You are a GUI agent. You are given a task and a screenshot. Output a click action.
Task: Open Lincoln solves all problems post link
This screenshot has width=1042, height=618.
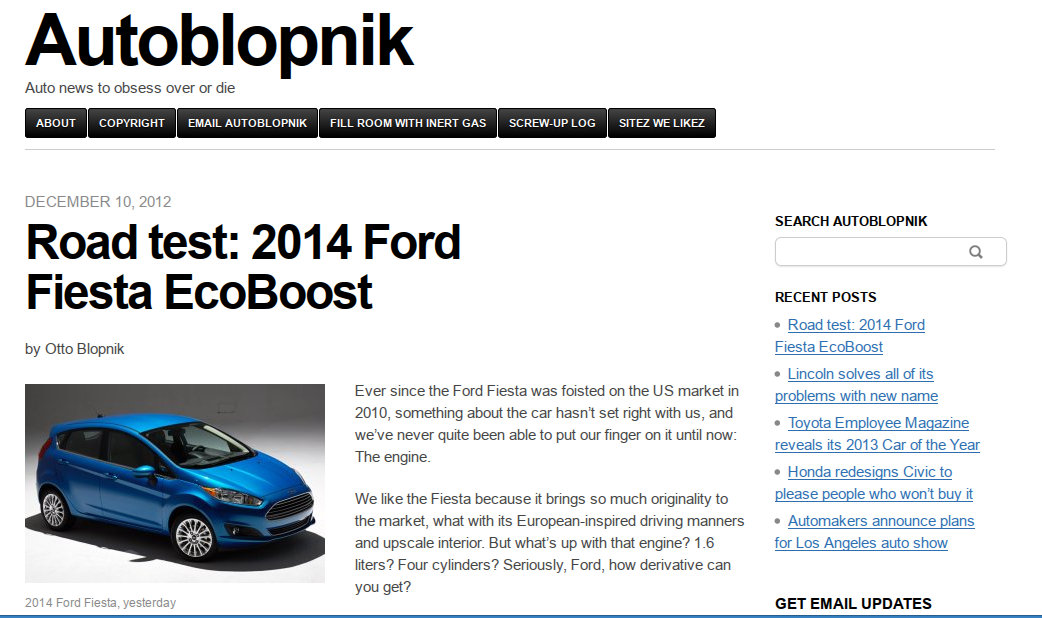click(x=856, y=385)
